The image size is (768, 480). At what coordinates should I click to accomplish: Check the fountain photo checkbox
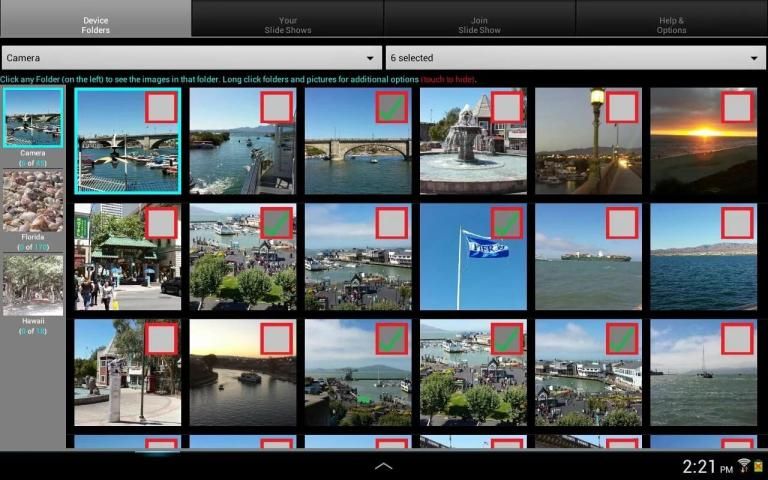[506, 107]
